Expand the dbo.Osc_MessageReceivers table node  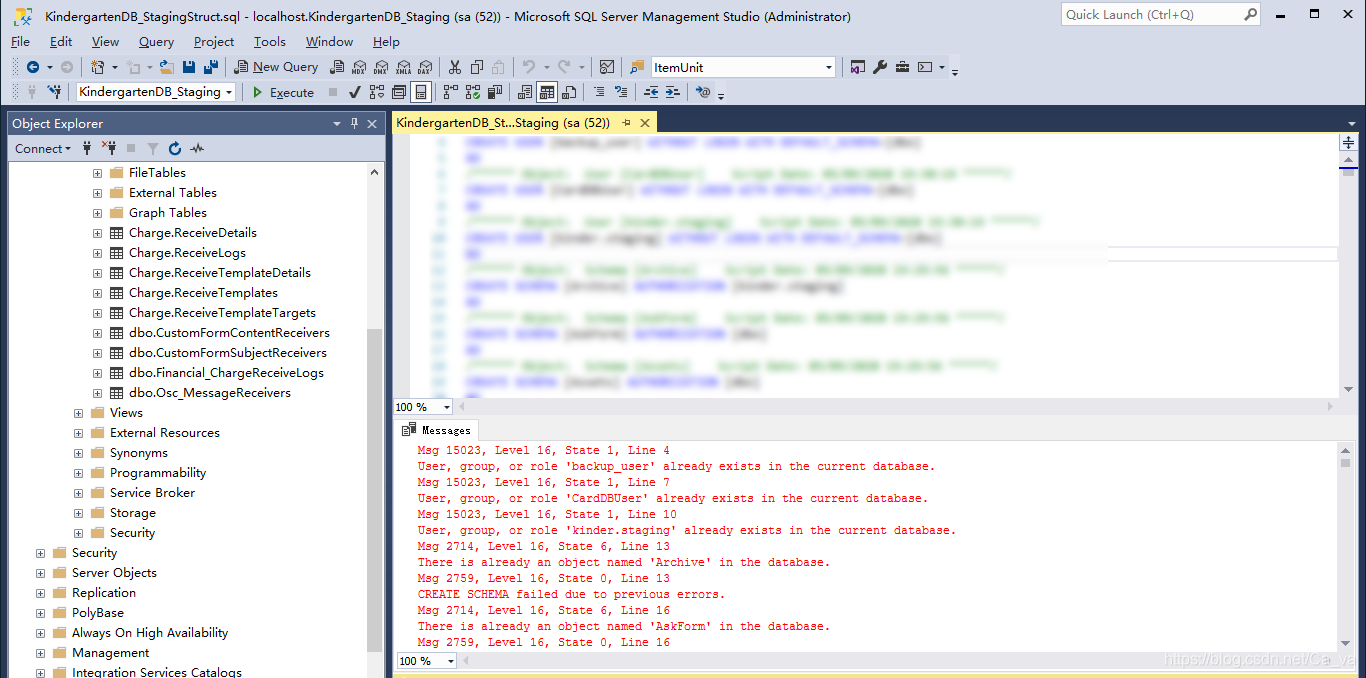[x=97, y=393]
